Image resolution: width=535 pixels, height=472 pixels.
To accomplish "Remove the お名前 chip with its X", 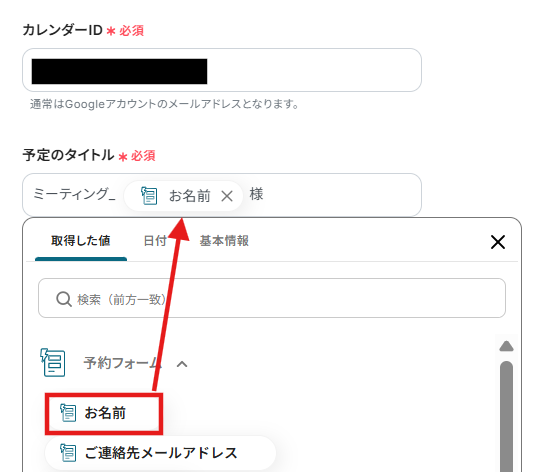I will (227, 196).
